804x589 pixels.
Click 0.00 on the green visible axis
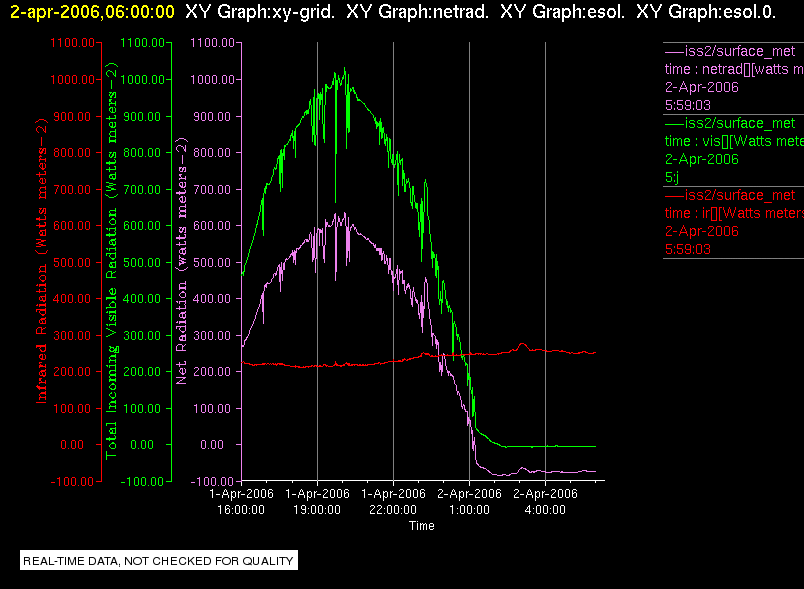click(x=142, y=444)
